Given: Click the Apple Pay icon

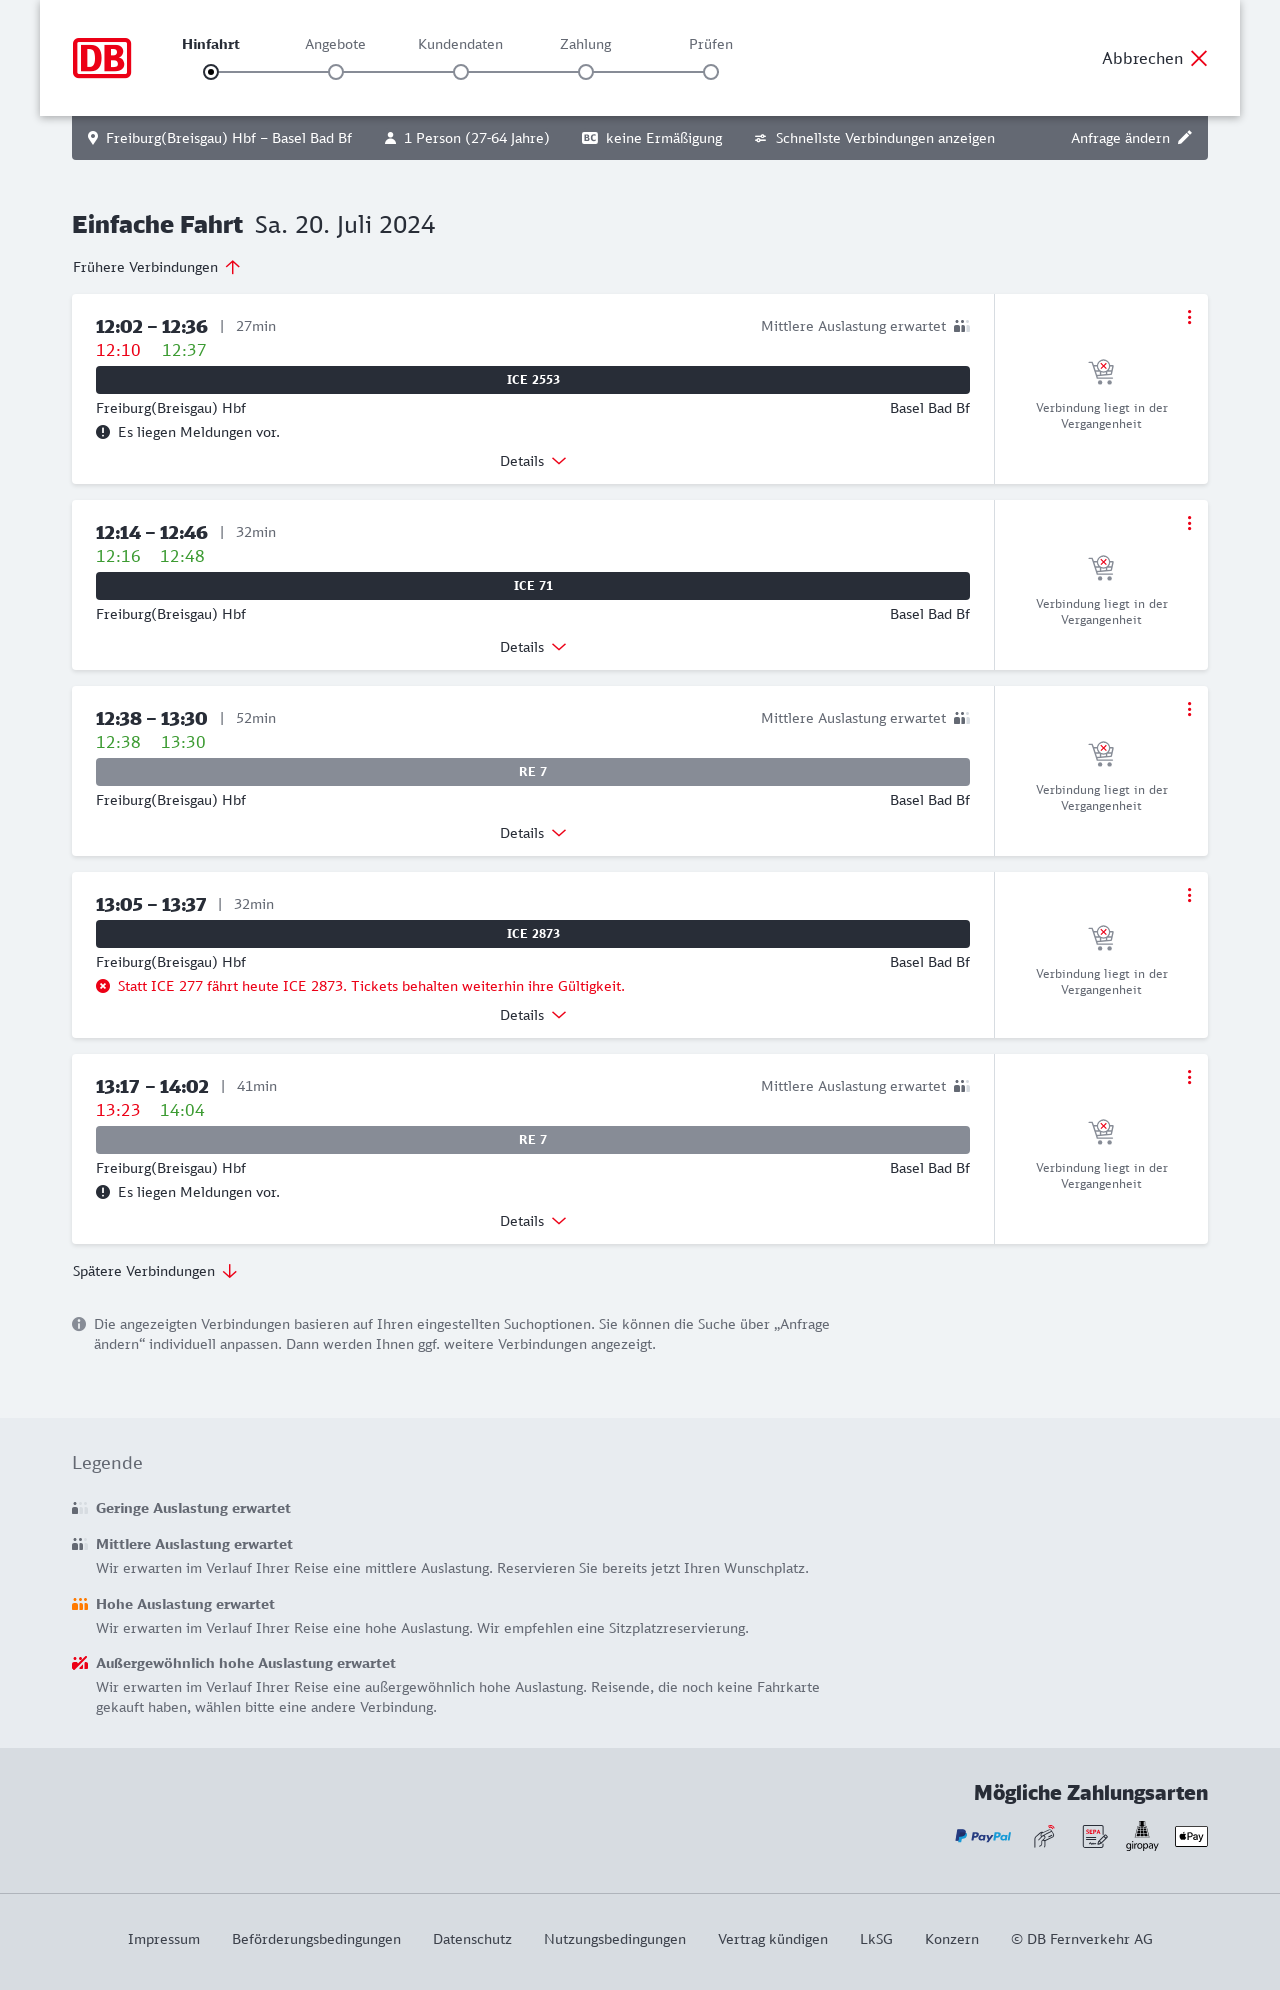Looking at the screenshot, I should pyautogui.click(x=1191, y=1836).
